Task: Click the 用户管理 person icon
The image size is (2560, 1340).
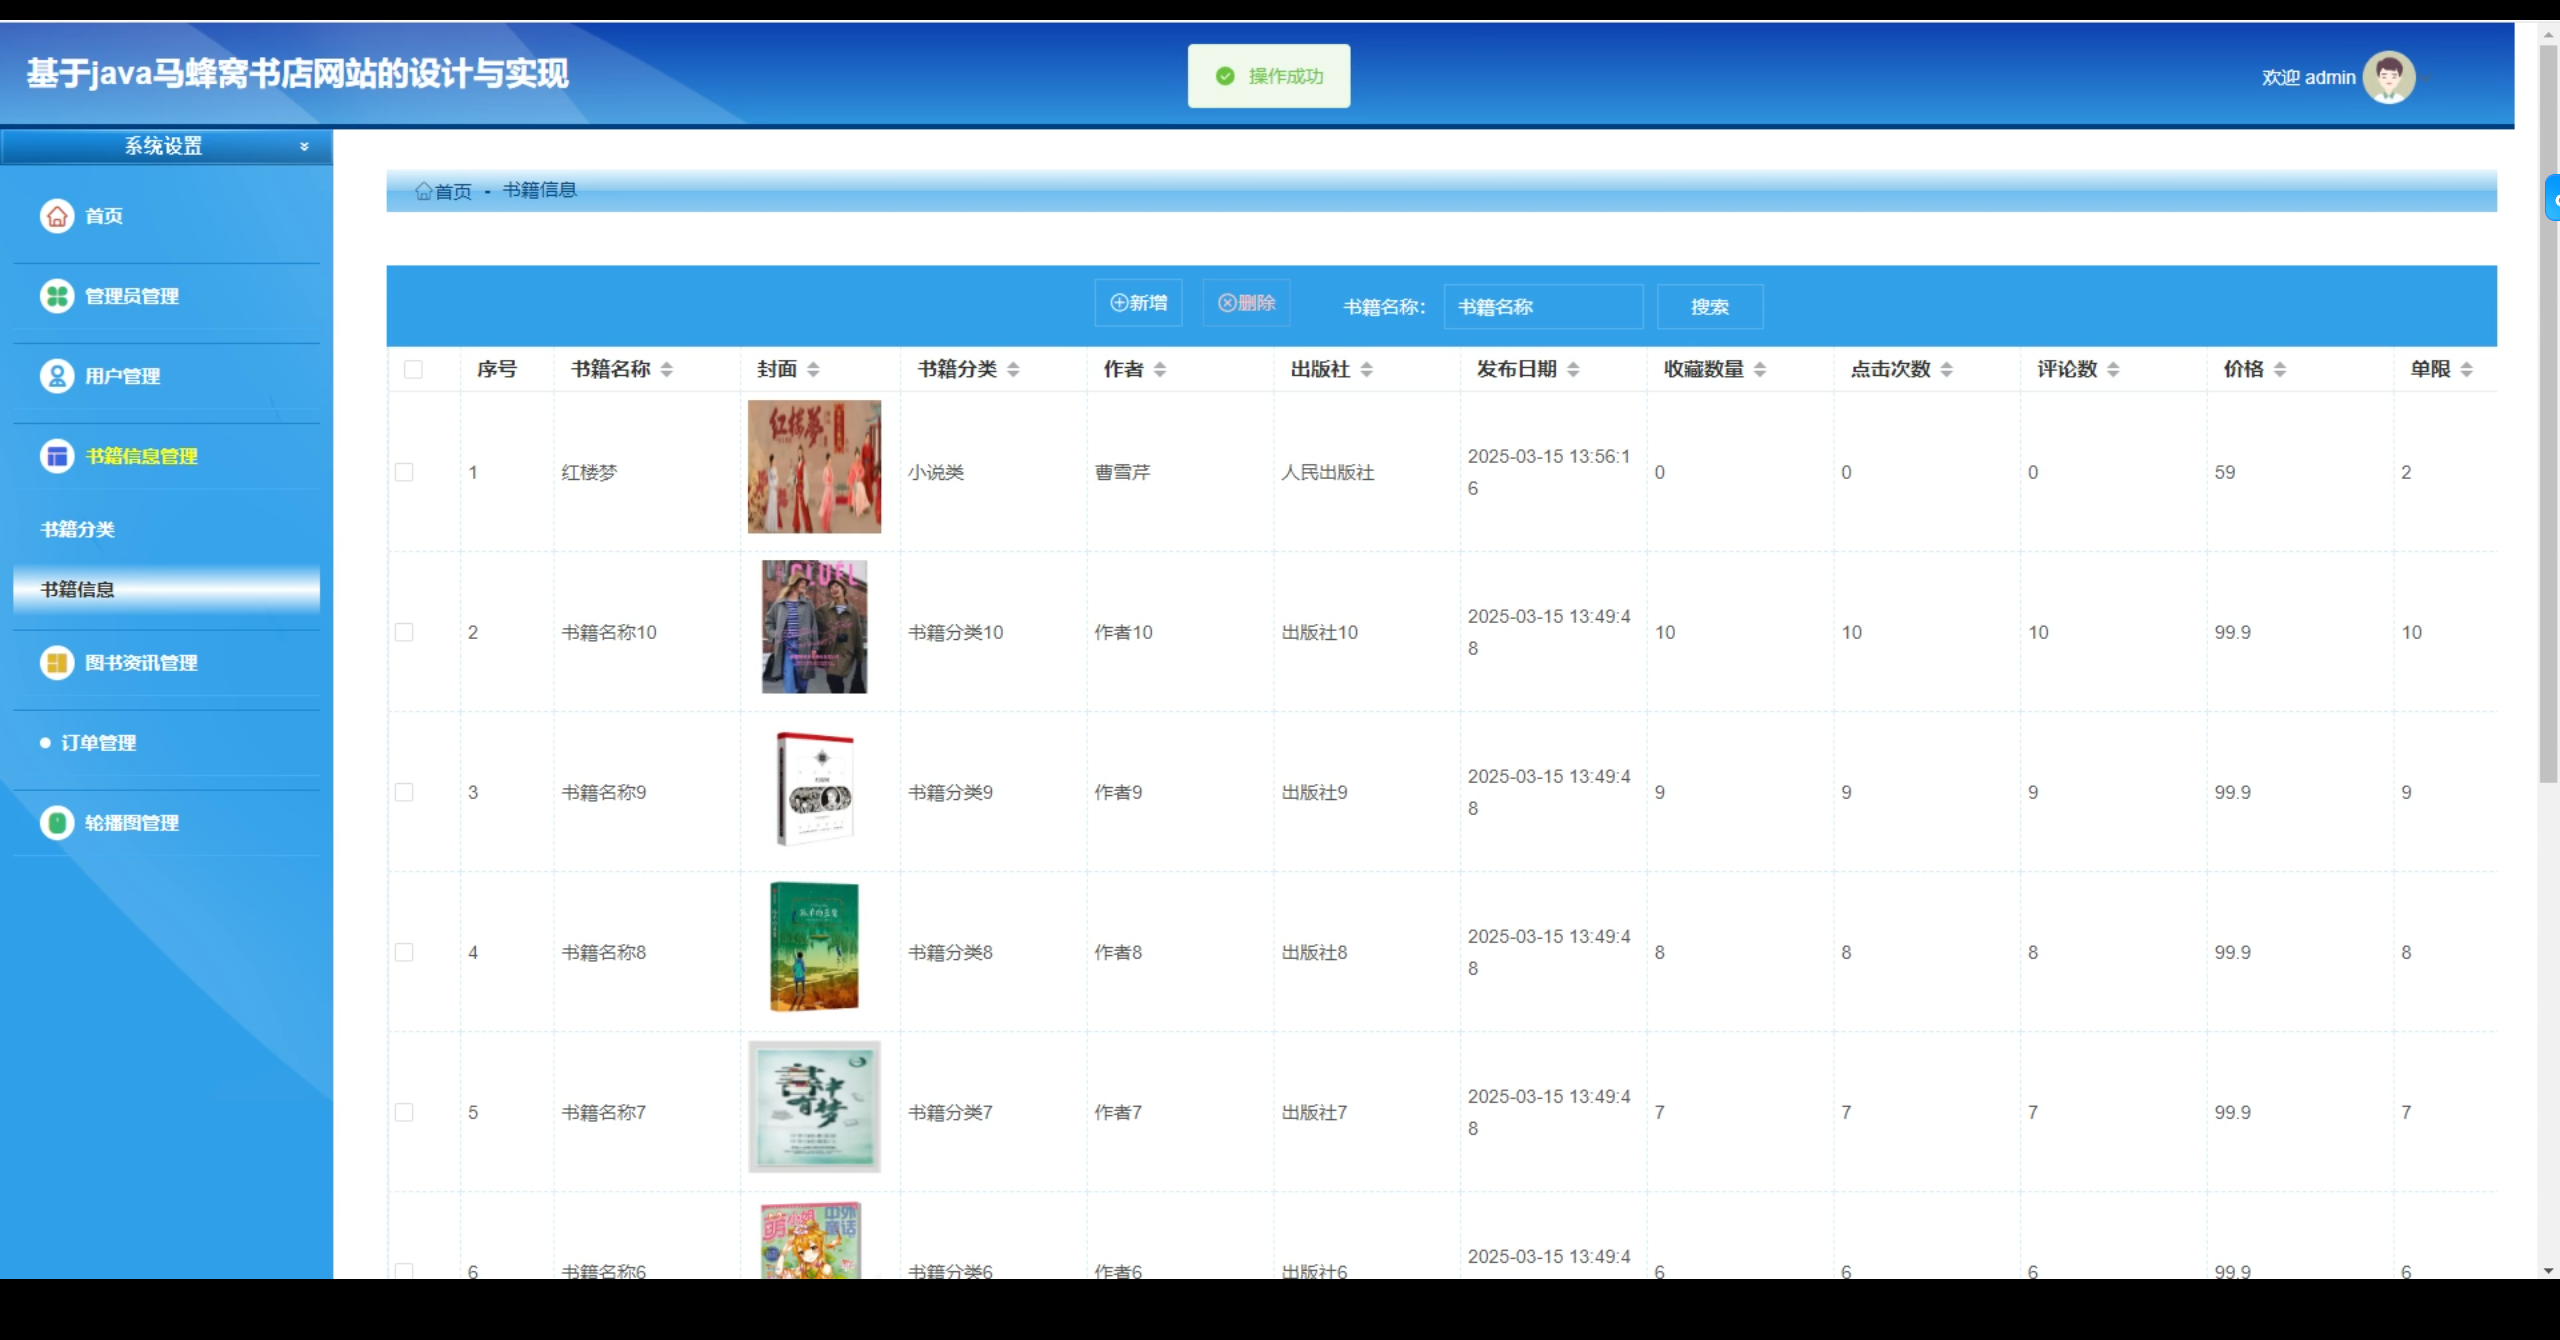Action: coord(57,376)
